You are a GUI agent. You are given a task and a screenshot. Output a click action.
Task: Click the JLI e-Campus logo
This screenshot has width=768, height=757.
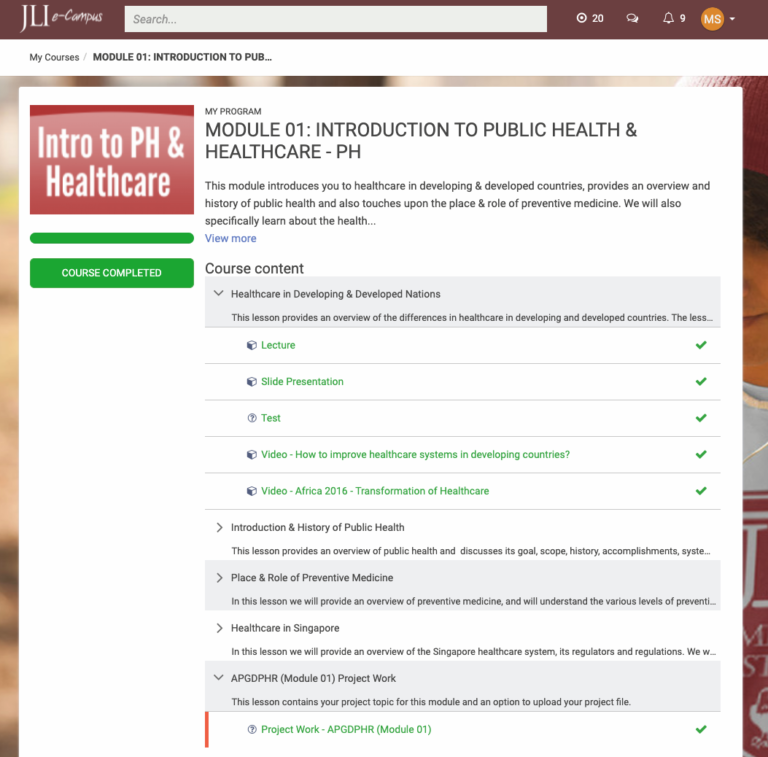60,18
